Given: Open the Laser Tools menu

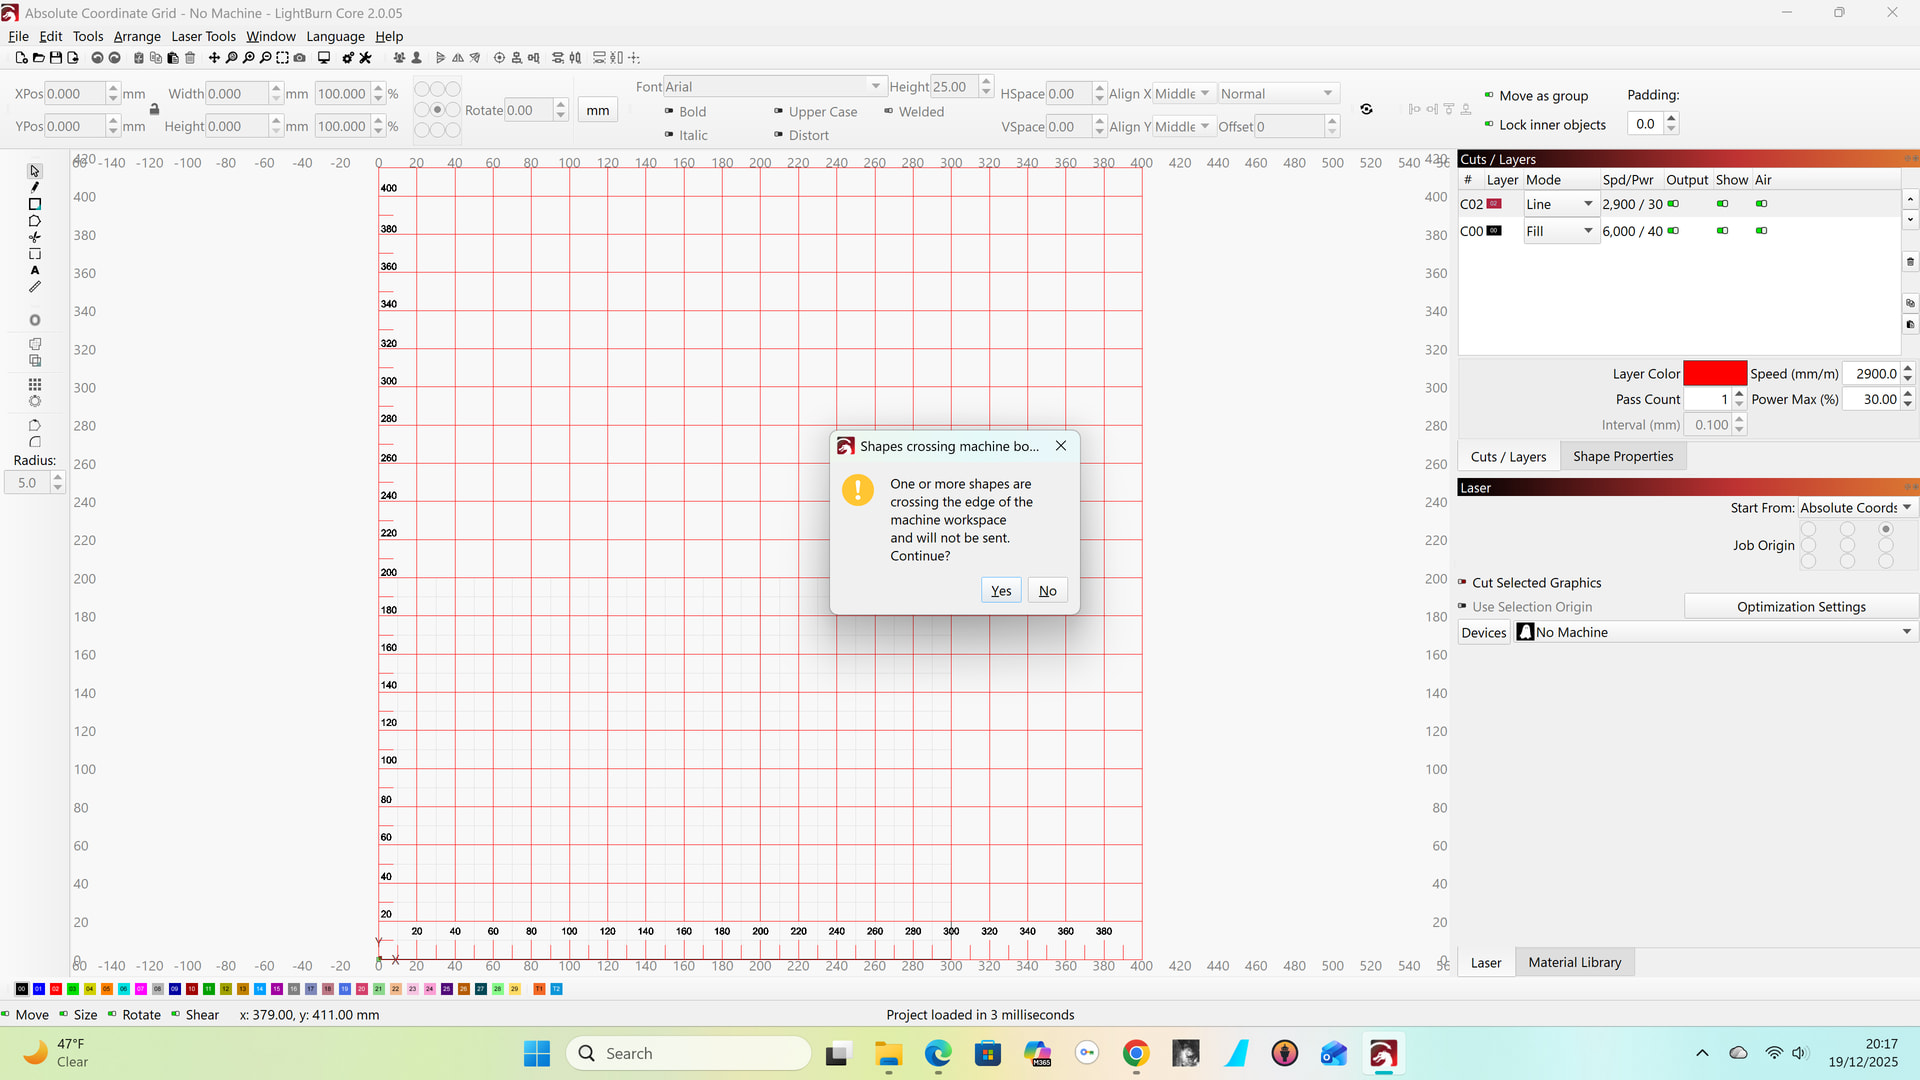Looking at the screenshot, I should coord(203,36).
